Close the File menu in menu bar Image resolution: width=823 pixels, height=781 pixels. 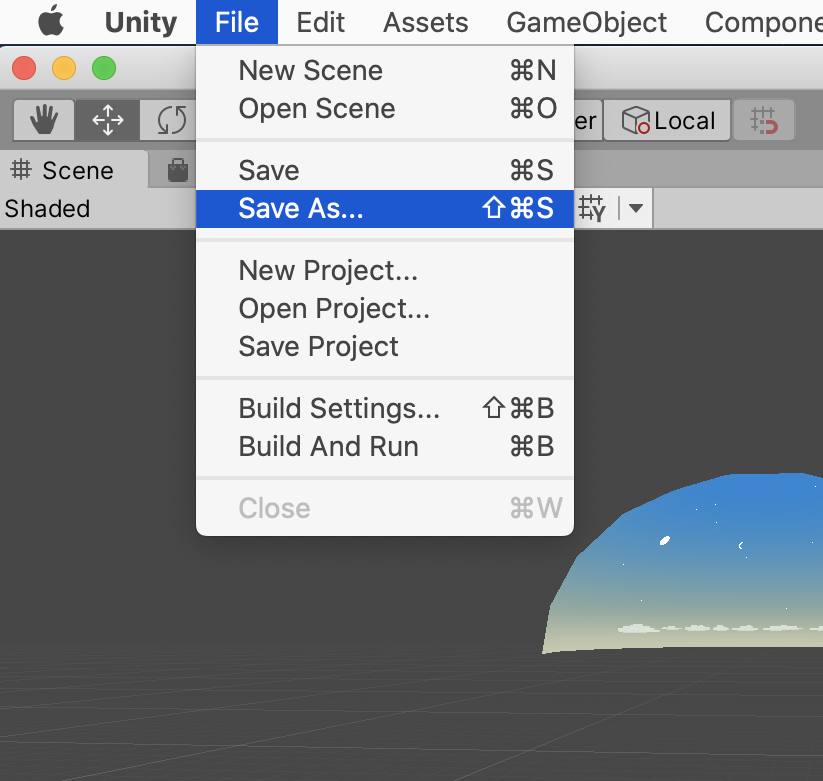[x=237, y=22]
